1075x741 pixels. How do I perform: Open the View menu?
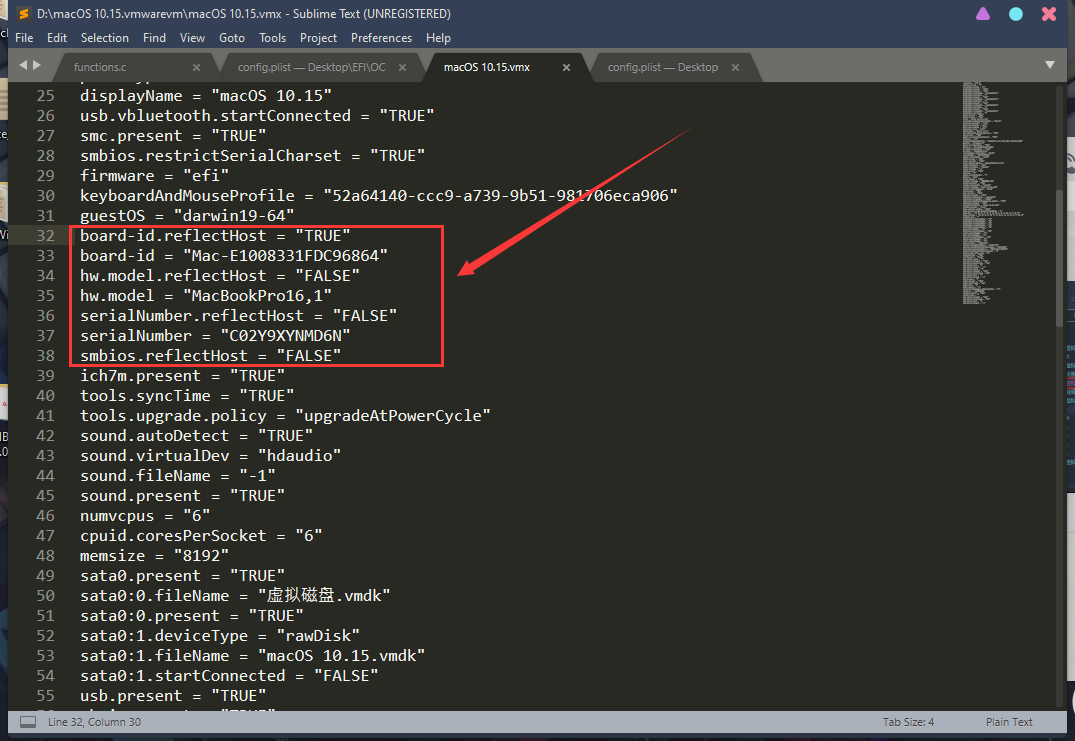coord(192,38)
